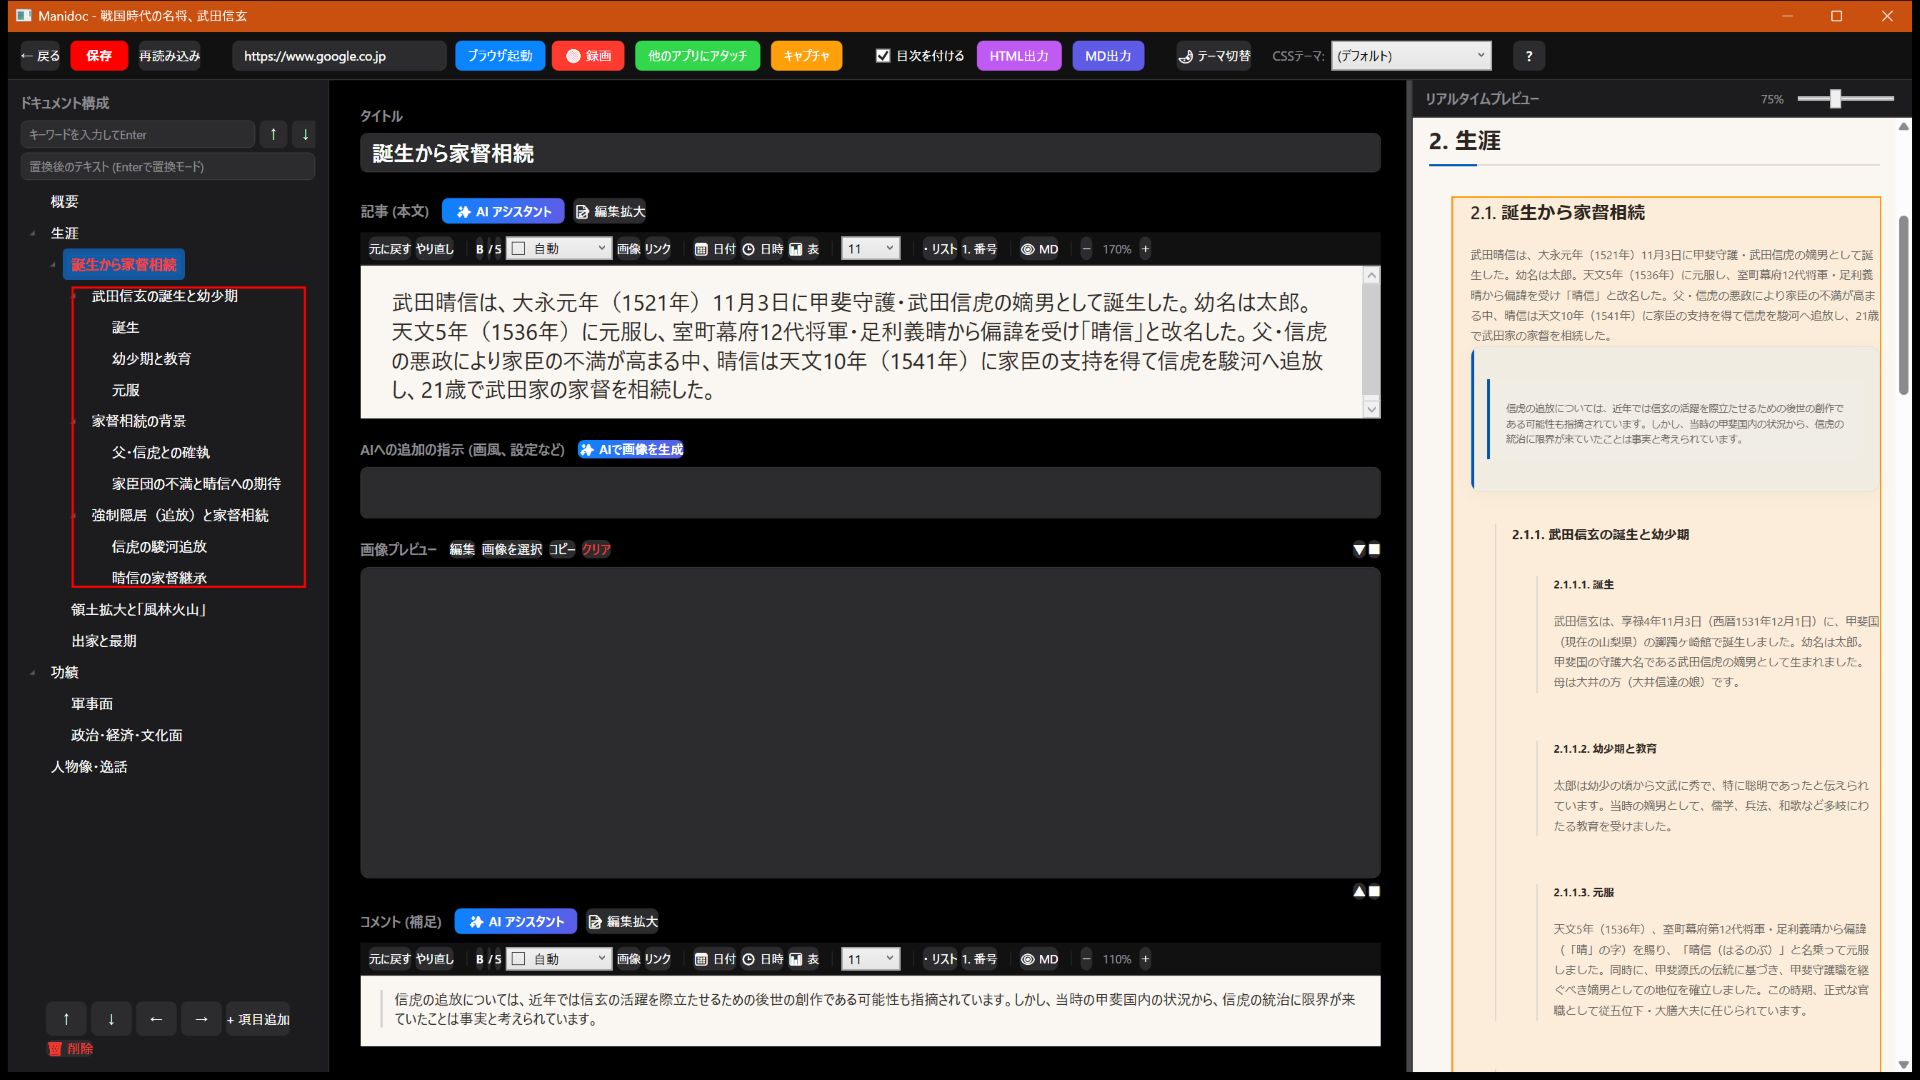Insert a date using the calendar icon
Image resolution: width=1920 pixels, height=1080 pixels.
tap(700, 249)
